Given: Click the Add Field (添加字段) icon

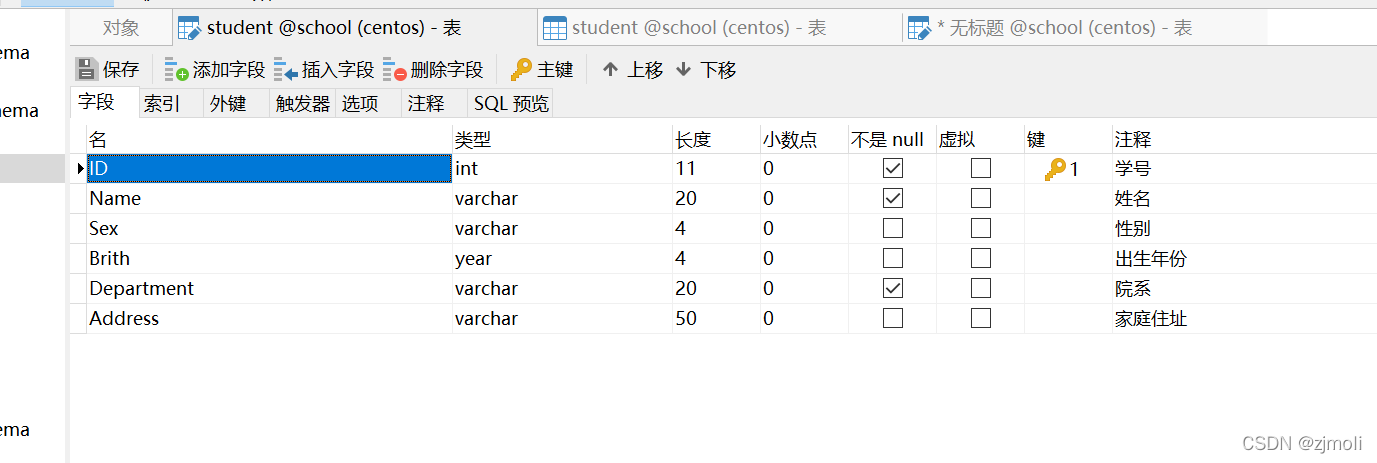Looking at the screenshot, I should (177, 70).
